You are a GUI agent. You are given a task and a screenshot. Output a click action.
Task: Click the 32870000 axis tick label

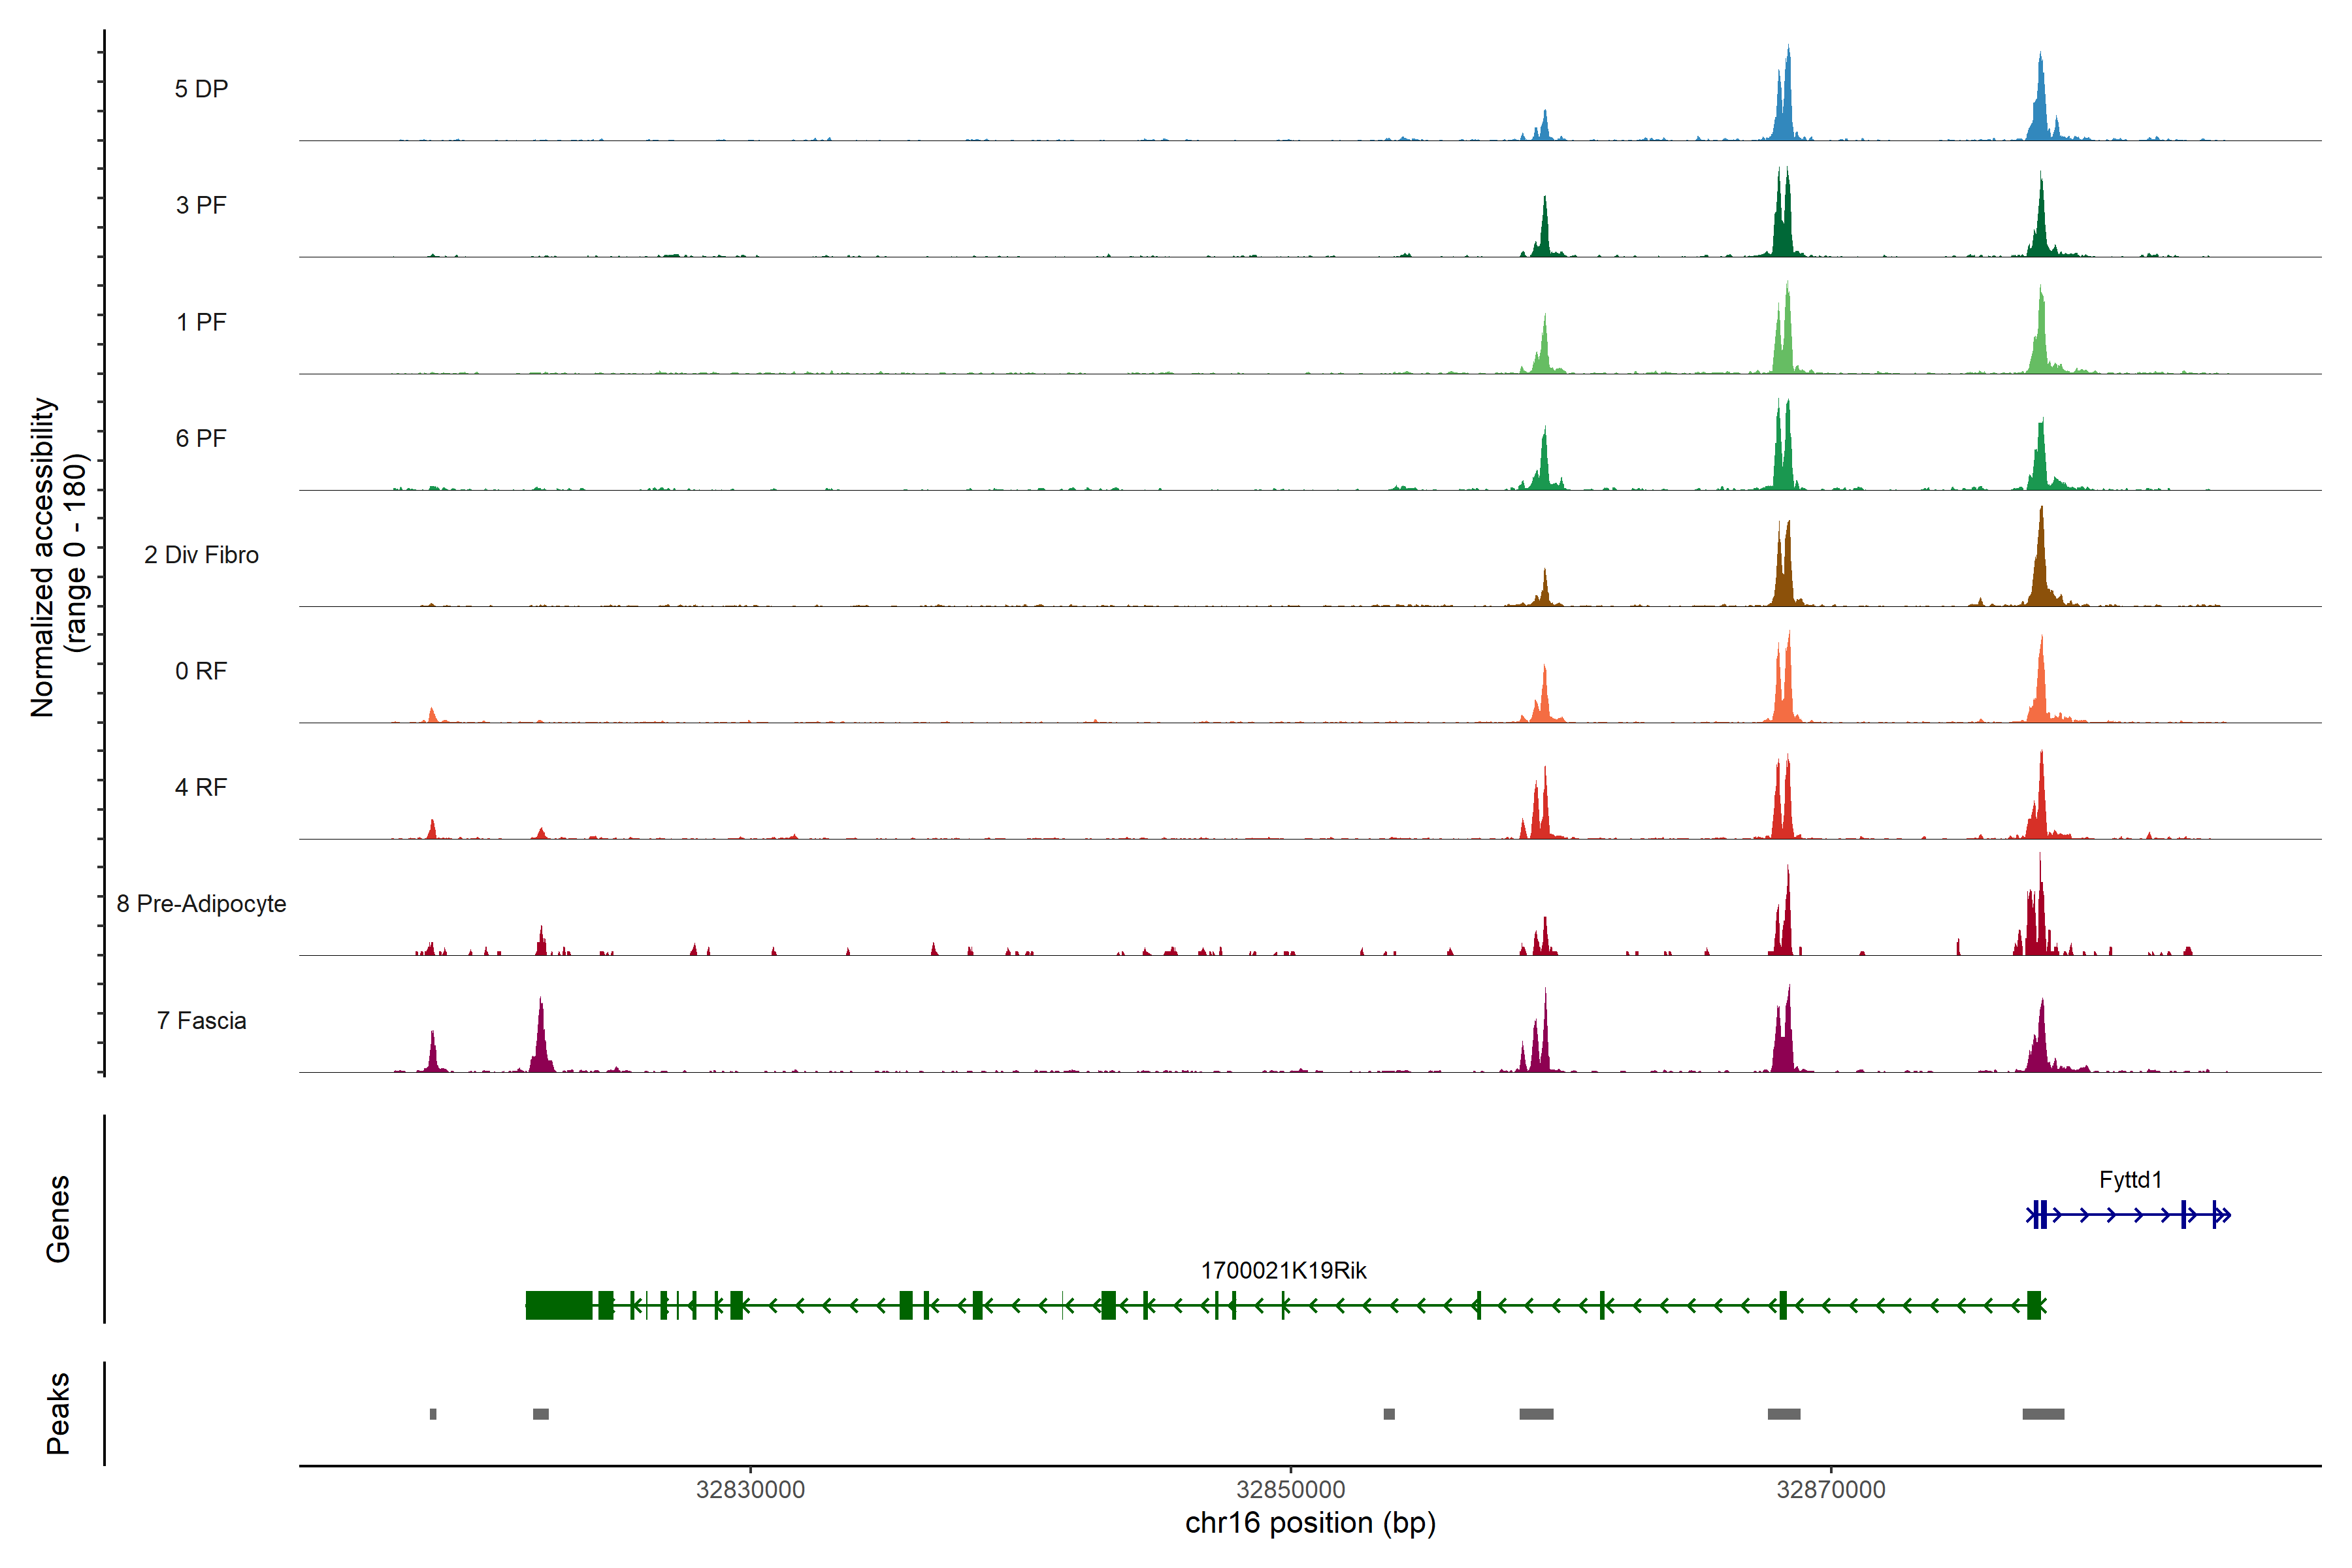pyautogui.click(x=1830, y=1490)
